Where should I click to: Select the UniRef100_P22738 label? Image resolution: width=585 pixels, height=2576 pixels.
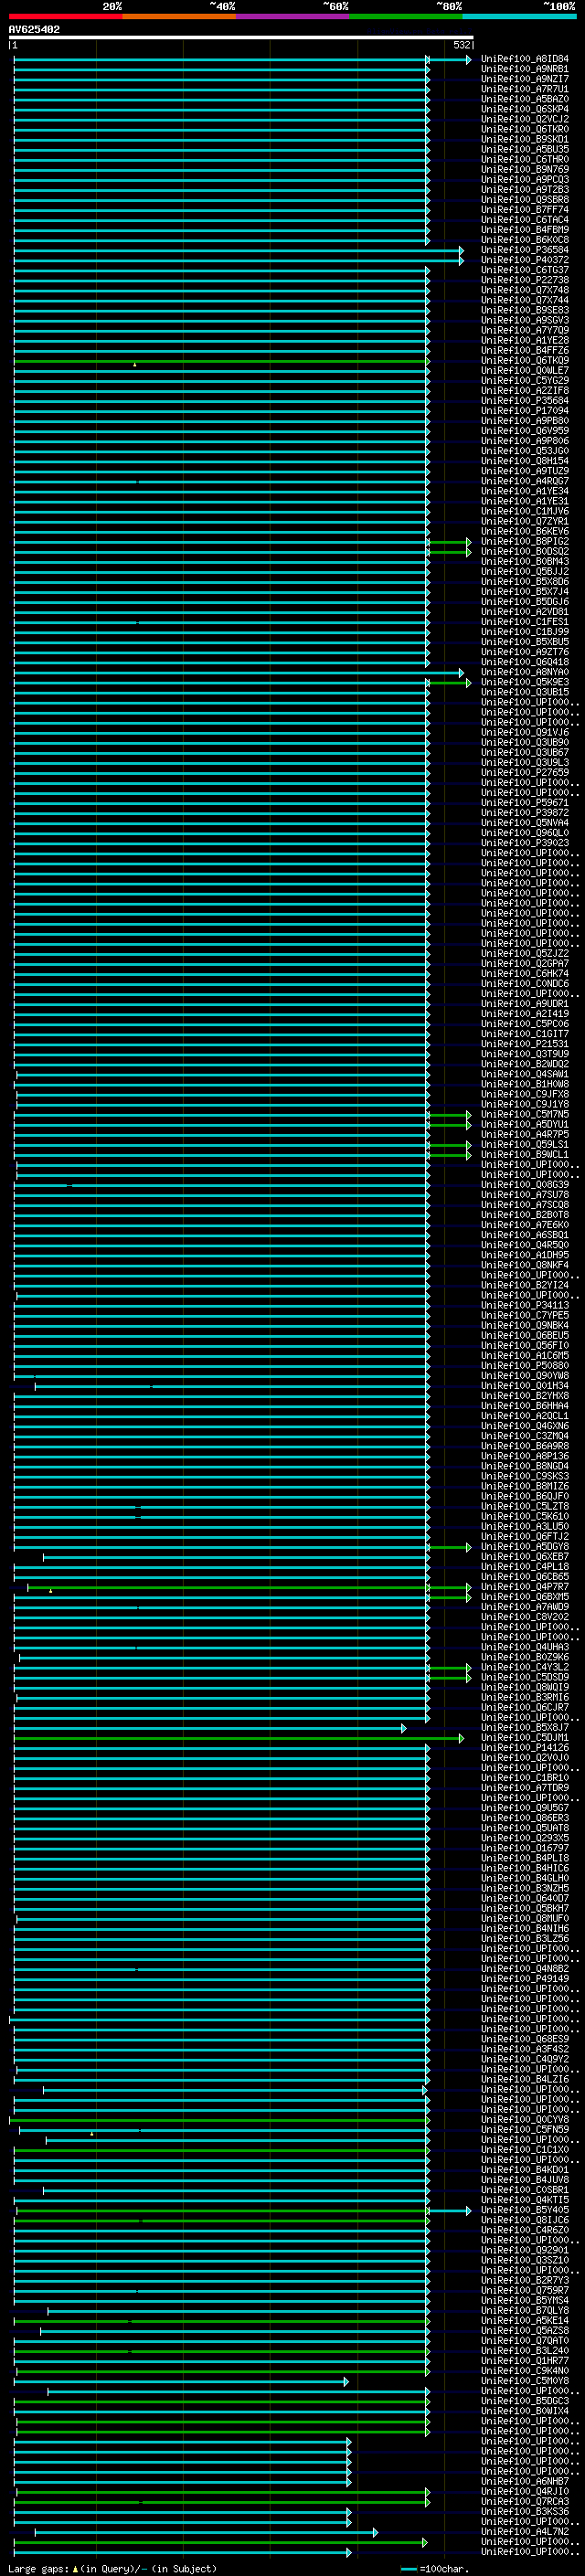point(524,280)
